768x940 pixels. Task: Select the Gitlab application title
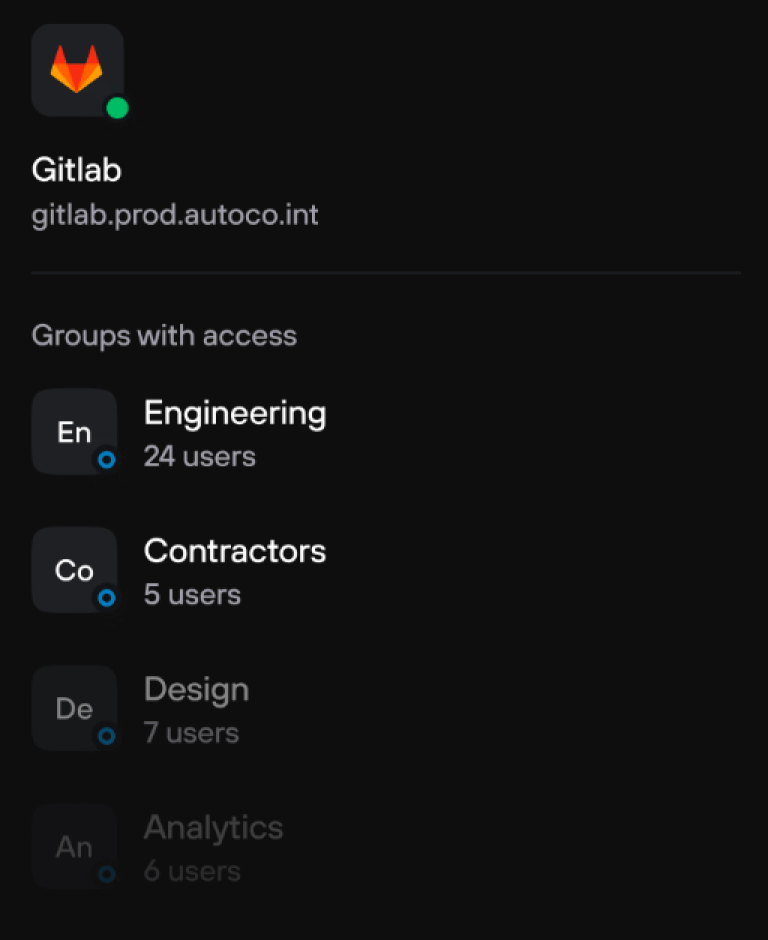coord(76,170)
